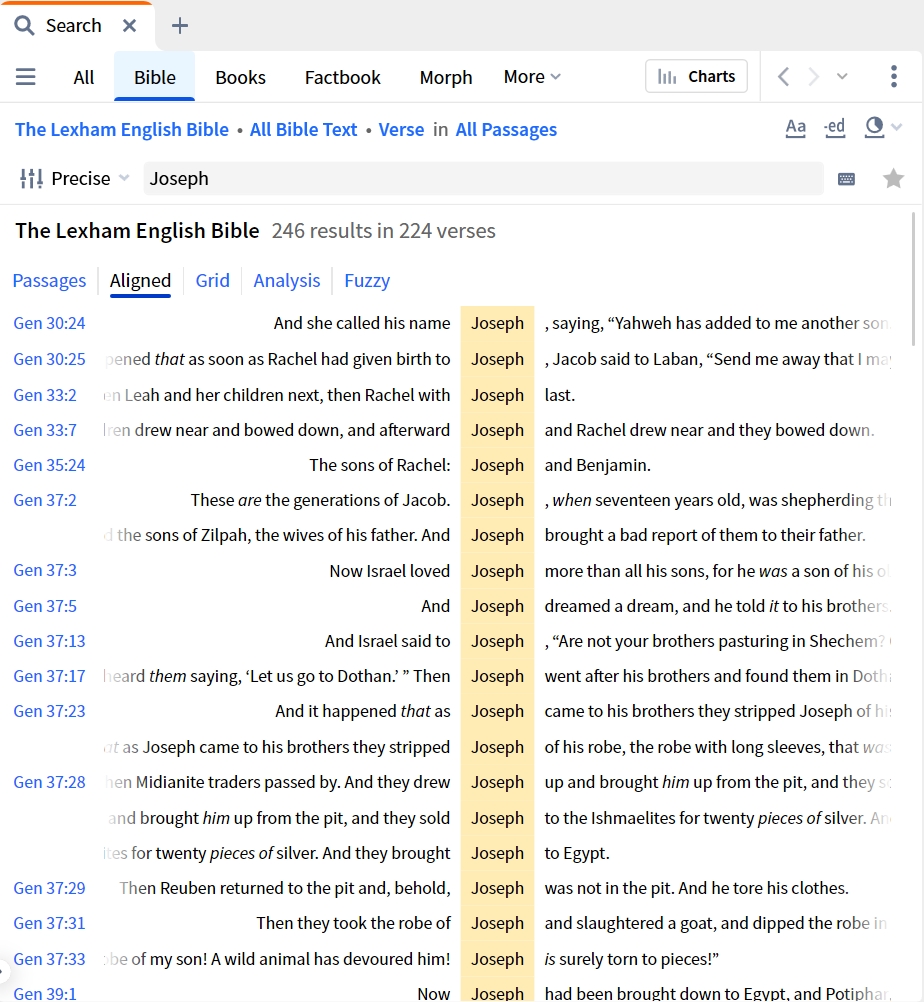Click 'Now Israel loved' result text
924x1002 pixels.
tap(390, 571)
